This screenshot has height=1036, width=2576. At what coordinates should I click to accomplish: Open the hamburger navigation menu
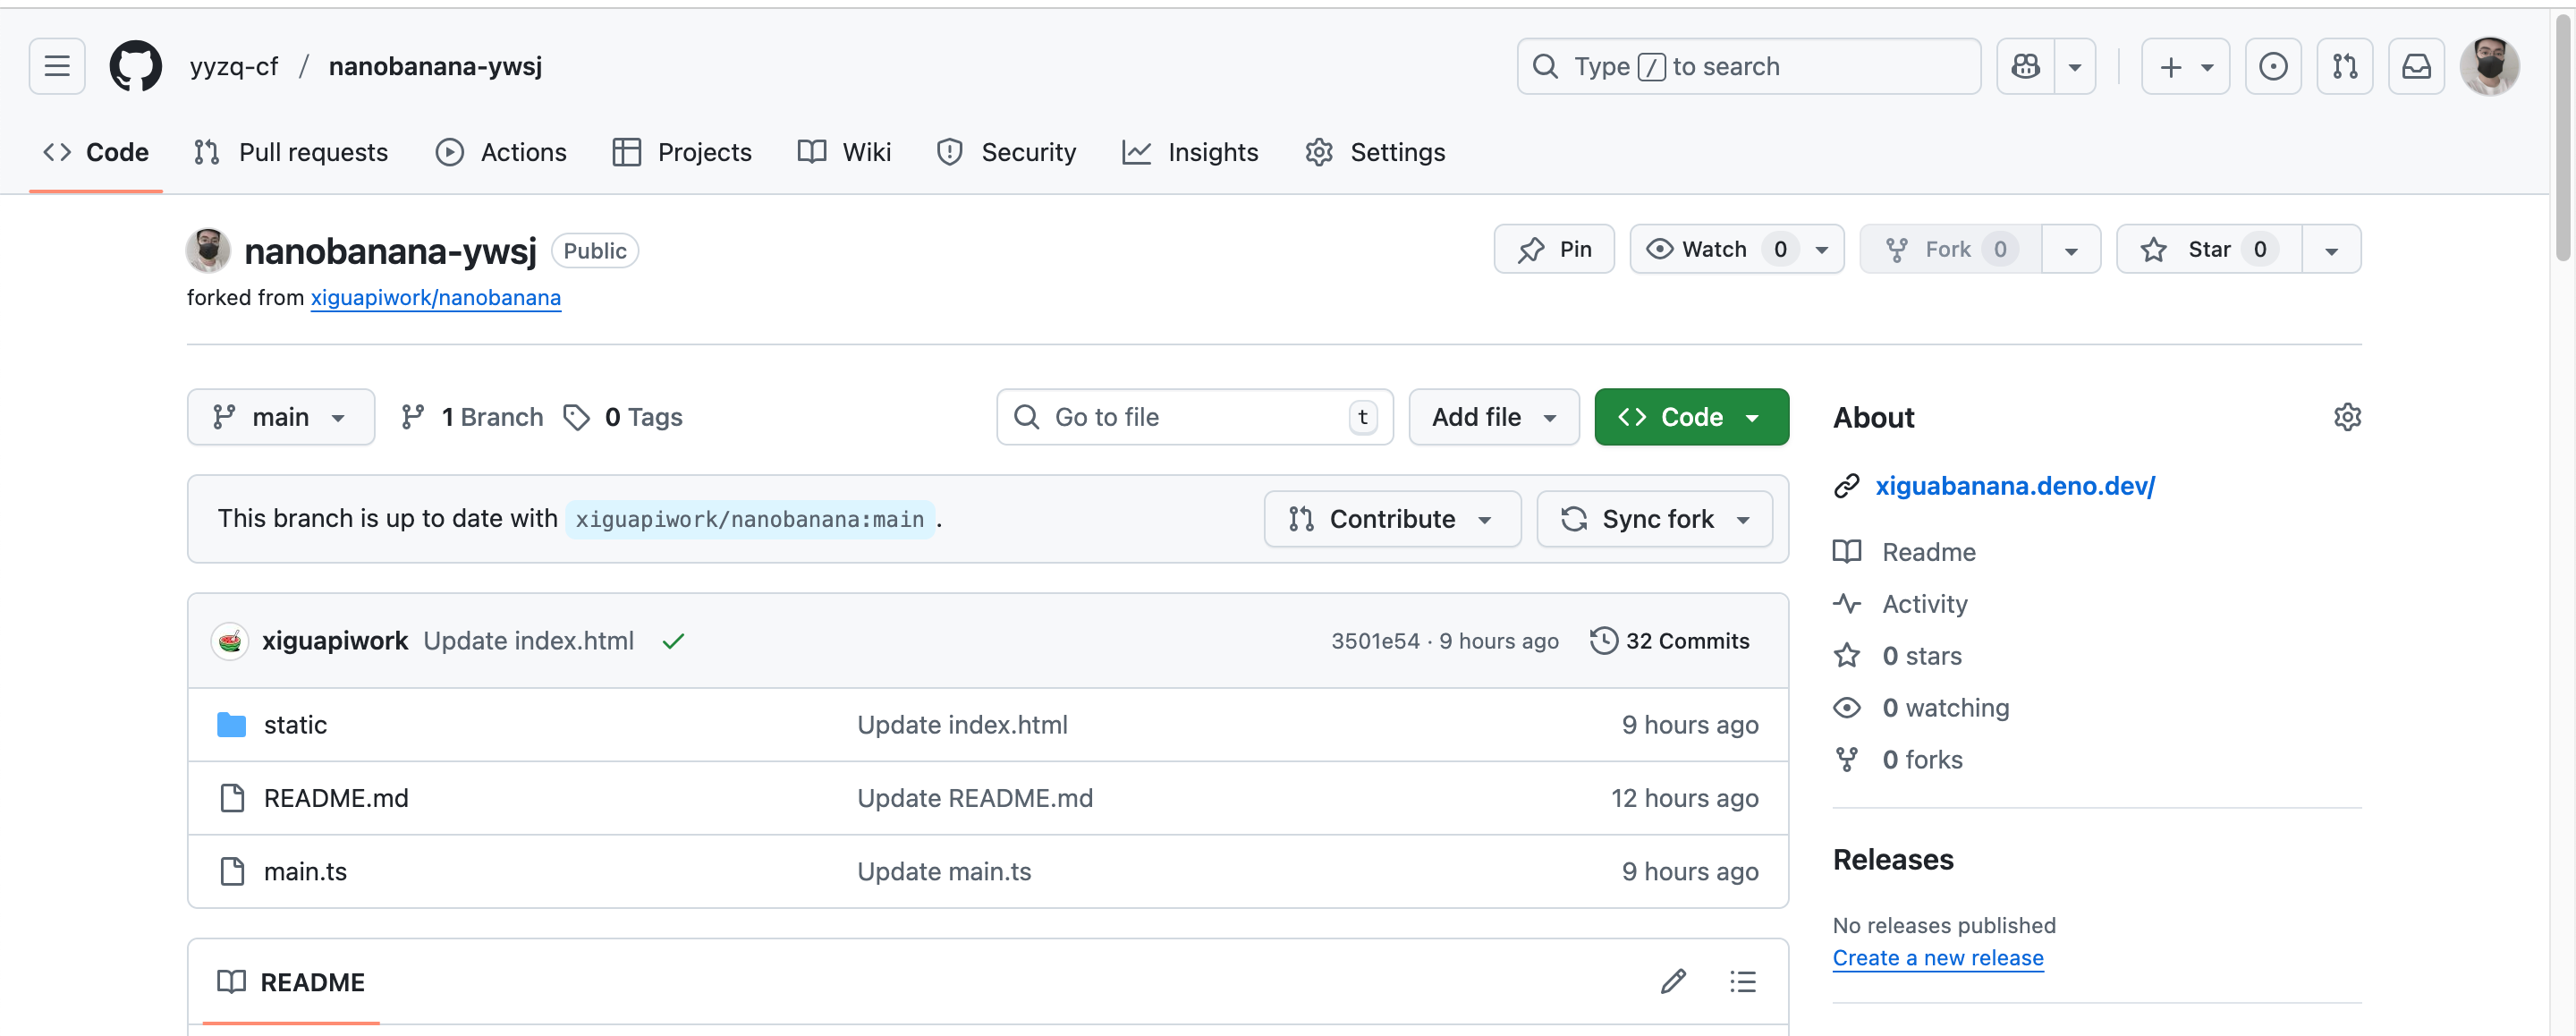[x=57, y=66]
